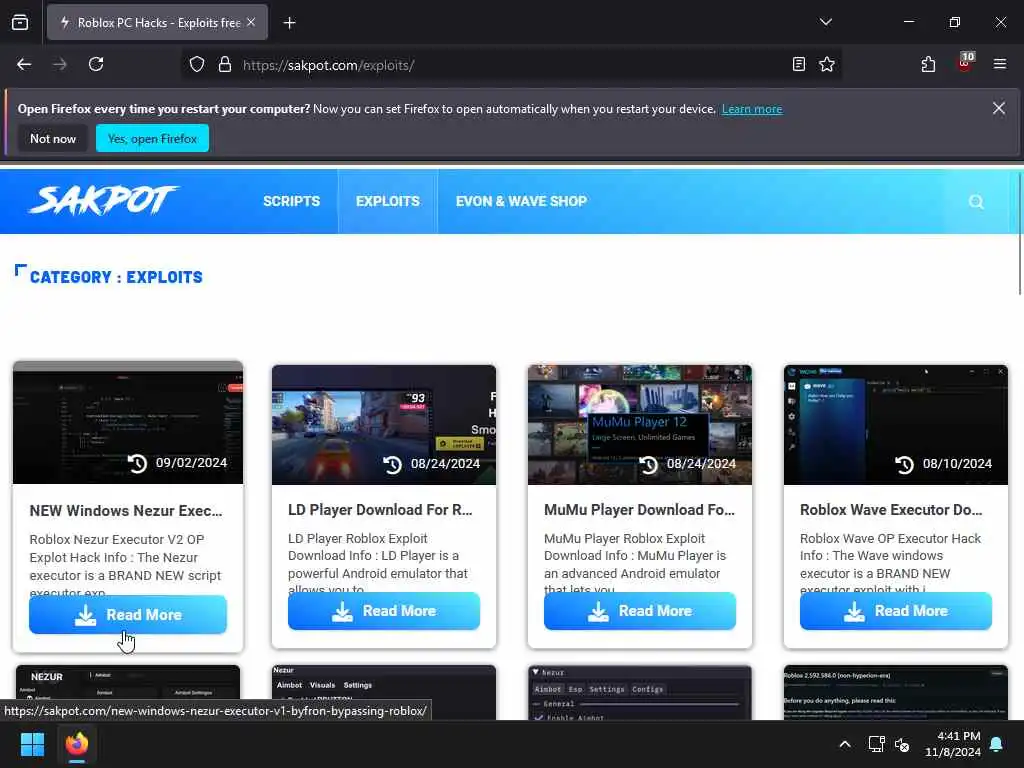Open the NEZUR thumbnail in the second row
Viewport: 1024px width, 768px height.
point(128,682)
